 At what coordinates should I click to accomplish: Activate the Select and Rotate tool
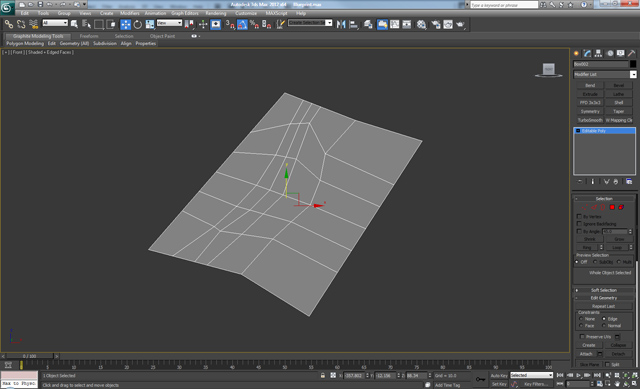138,24
